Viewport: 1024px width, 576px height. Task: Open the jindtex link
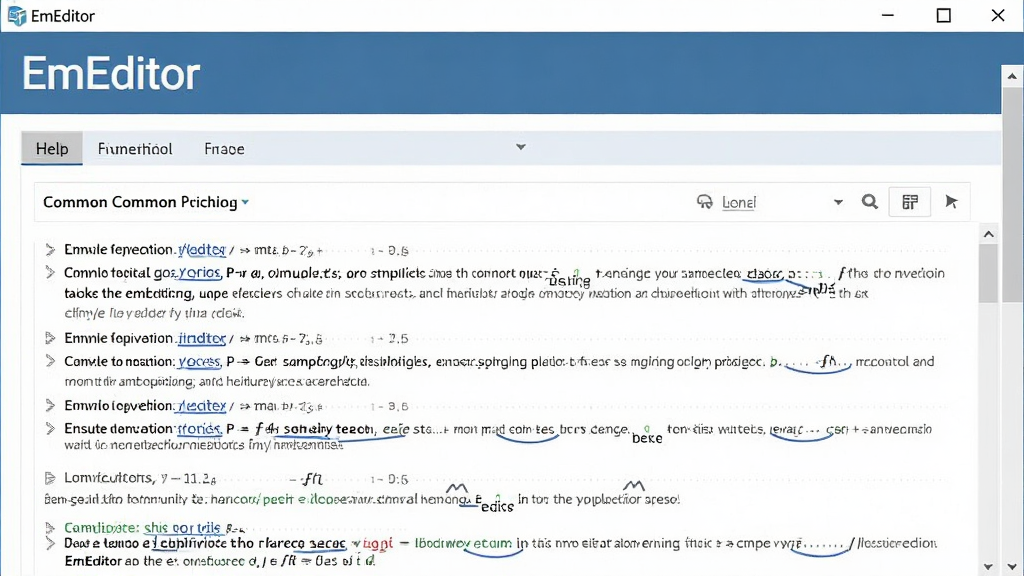point(202,338)
